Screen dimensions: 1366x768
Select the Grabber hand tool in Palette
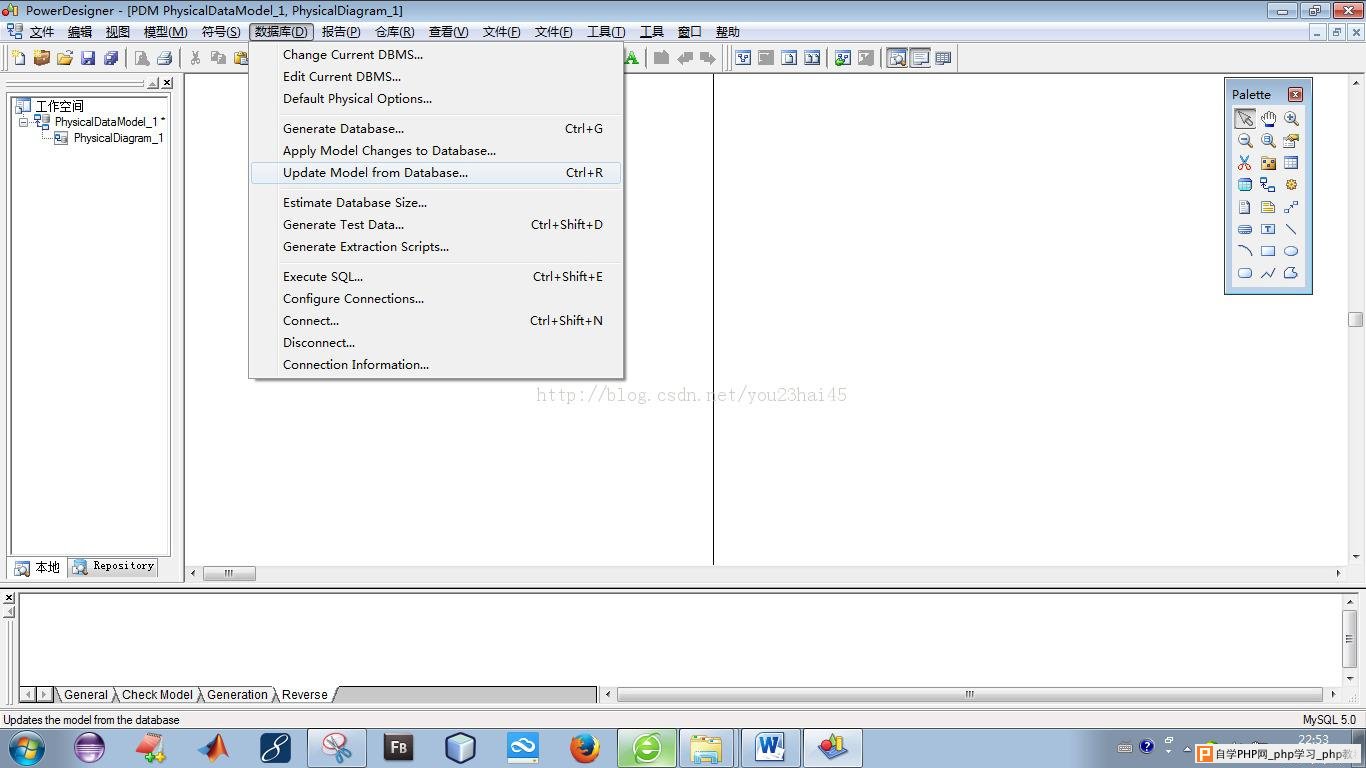coord(1268,118)
